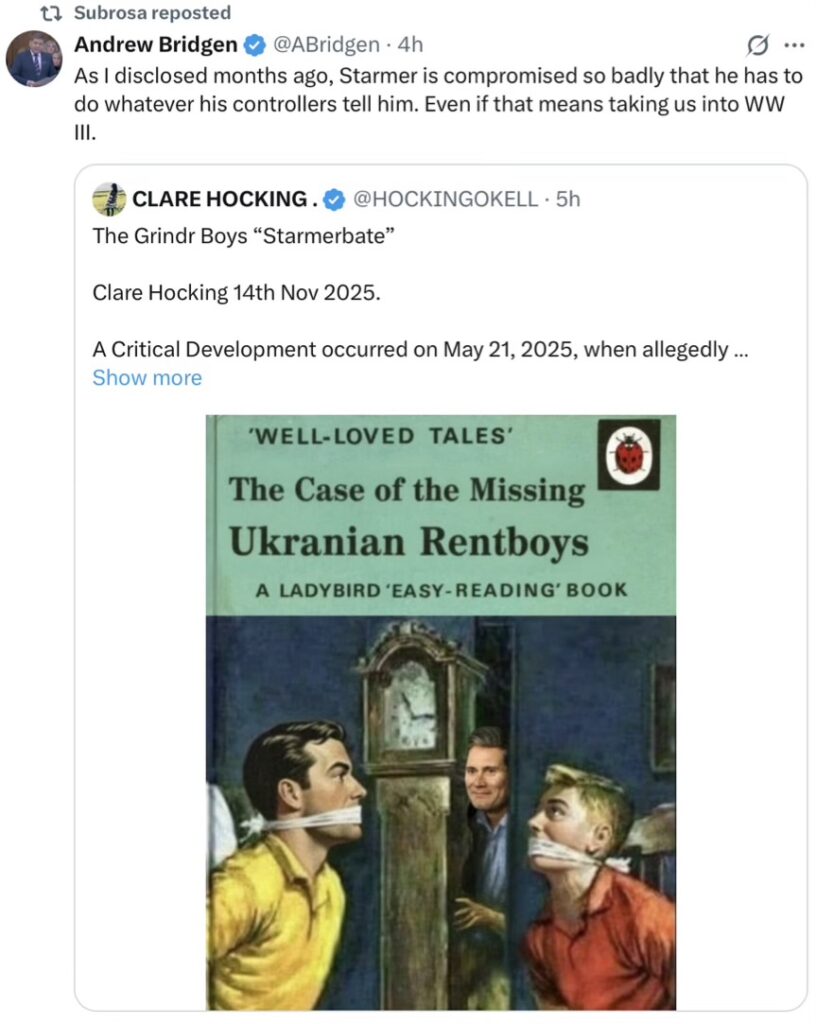The image size is (816, 1024).
Task: Open Andrew Bridgen's profile avatar
Action: 34,59
